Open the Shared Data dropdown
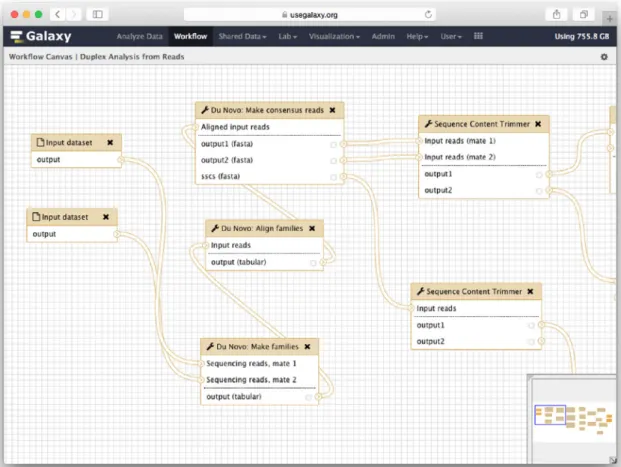This screenshot has width=621, height=467. pyautogui.click(x=242, y=36)
